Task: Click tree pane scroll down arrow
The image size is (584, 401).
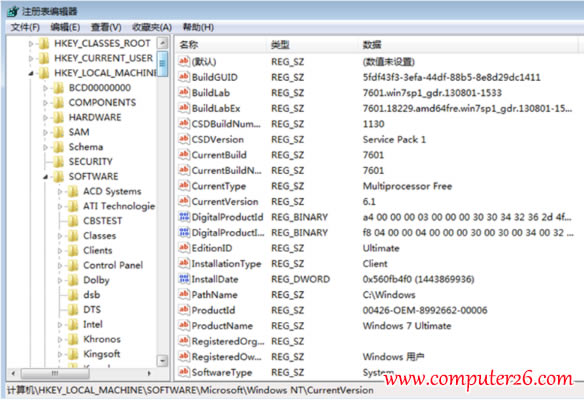Action: coord(162,360)
